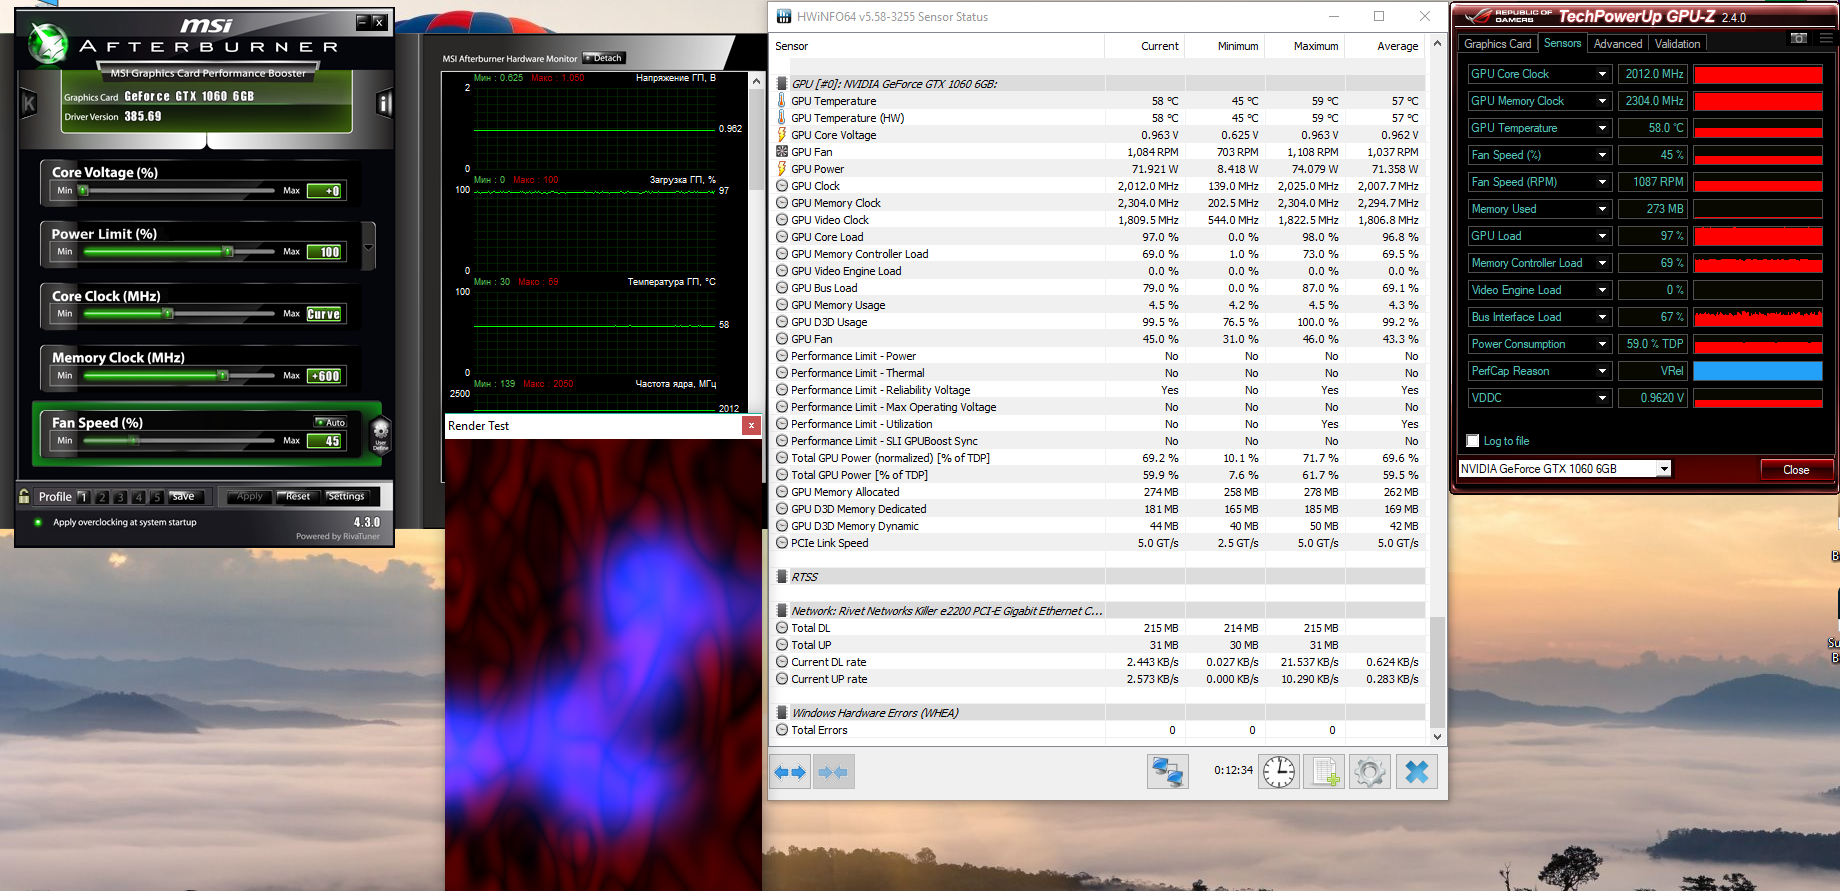The image size is (1840, 891).
Task: Click the Maximum column header in HWiNFO
Action: coord(1305,46)
